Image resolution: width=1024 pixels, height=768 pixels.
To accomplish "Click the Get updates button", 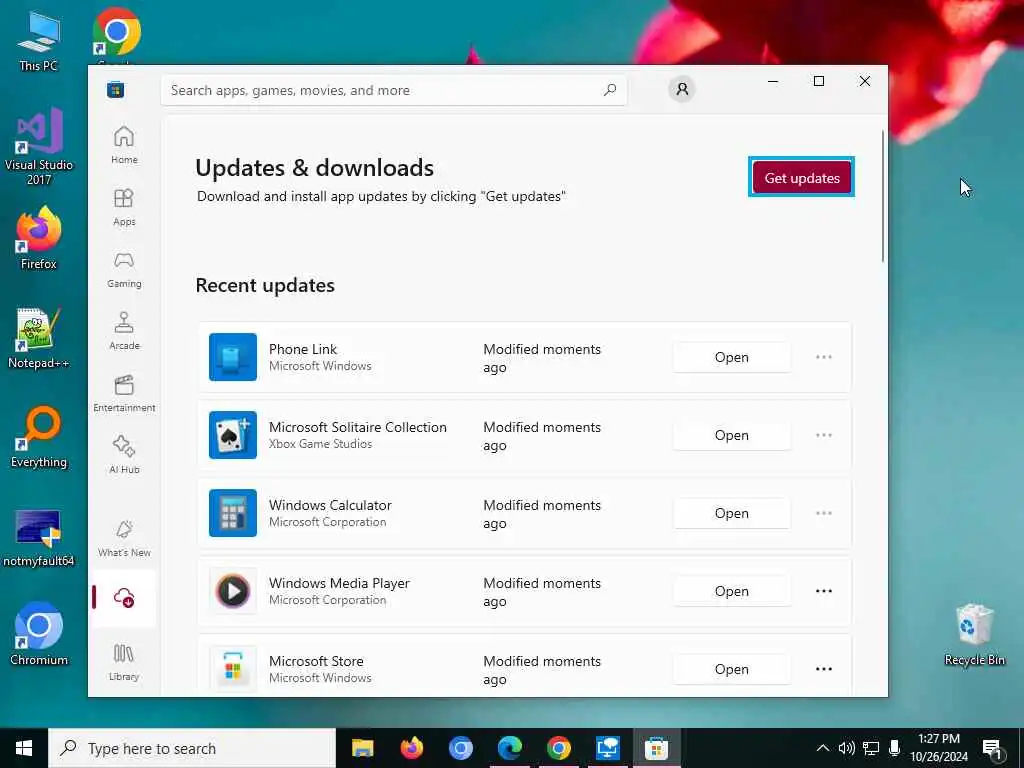I will [x=802, y=178].
